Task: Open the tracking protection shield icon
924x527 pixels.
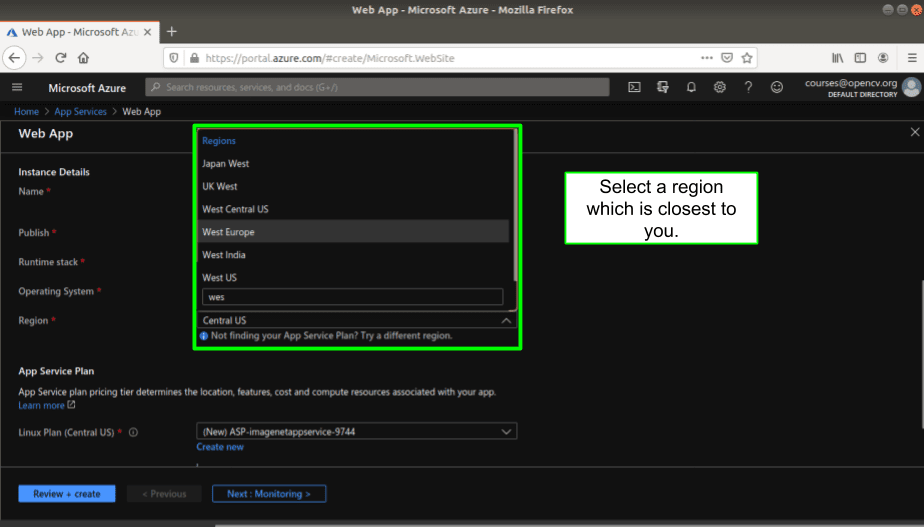Action: tap(174, 58)
